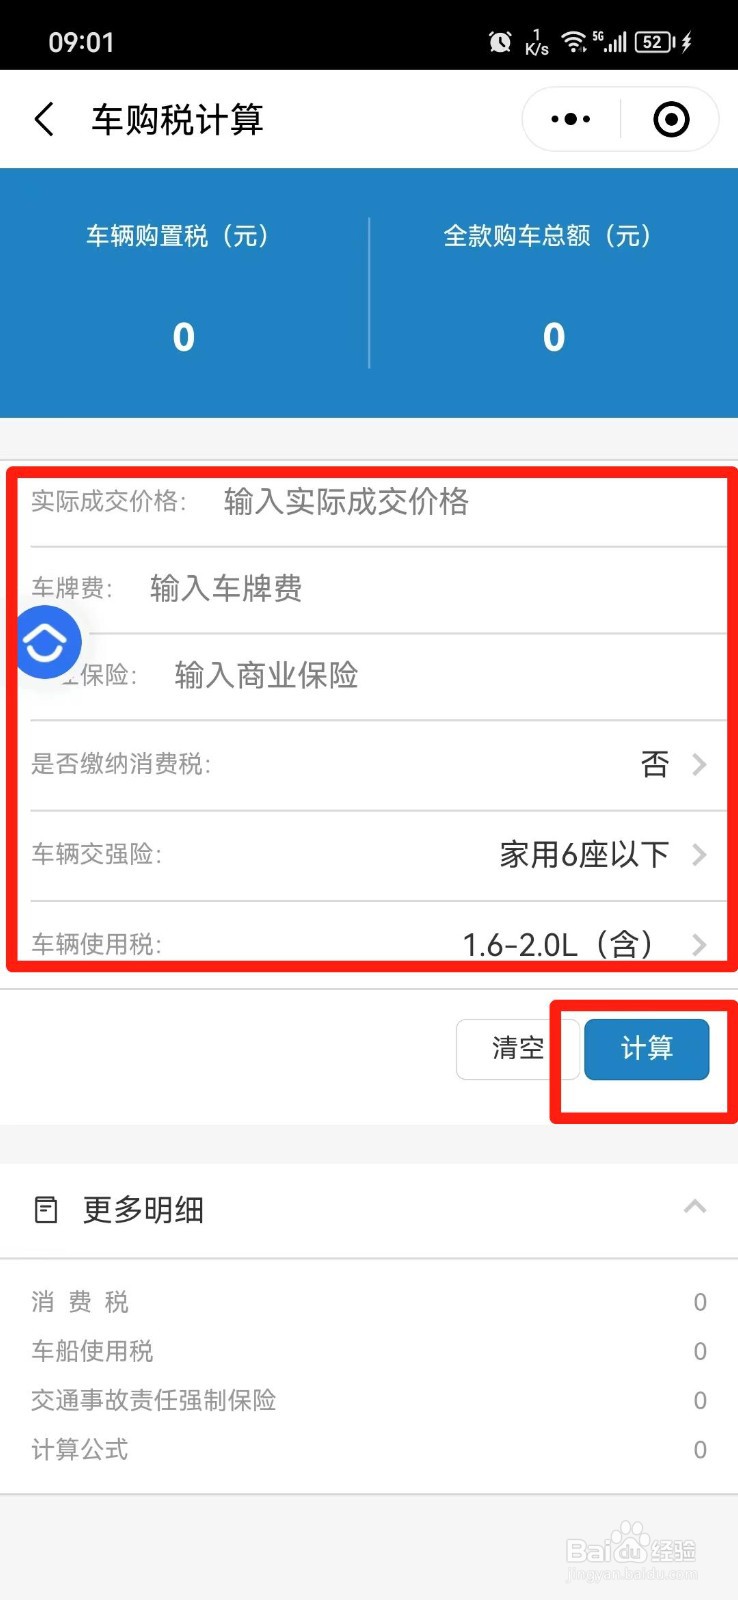This screenshot has width=738, height=1600.
Task: Tap the 计算公式 detail row
Action: (x=369, y=1450)
